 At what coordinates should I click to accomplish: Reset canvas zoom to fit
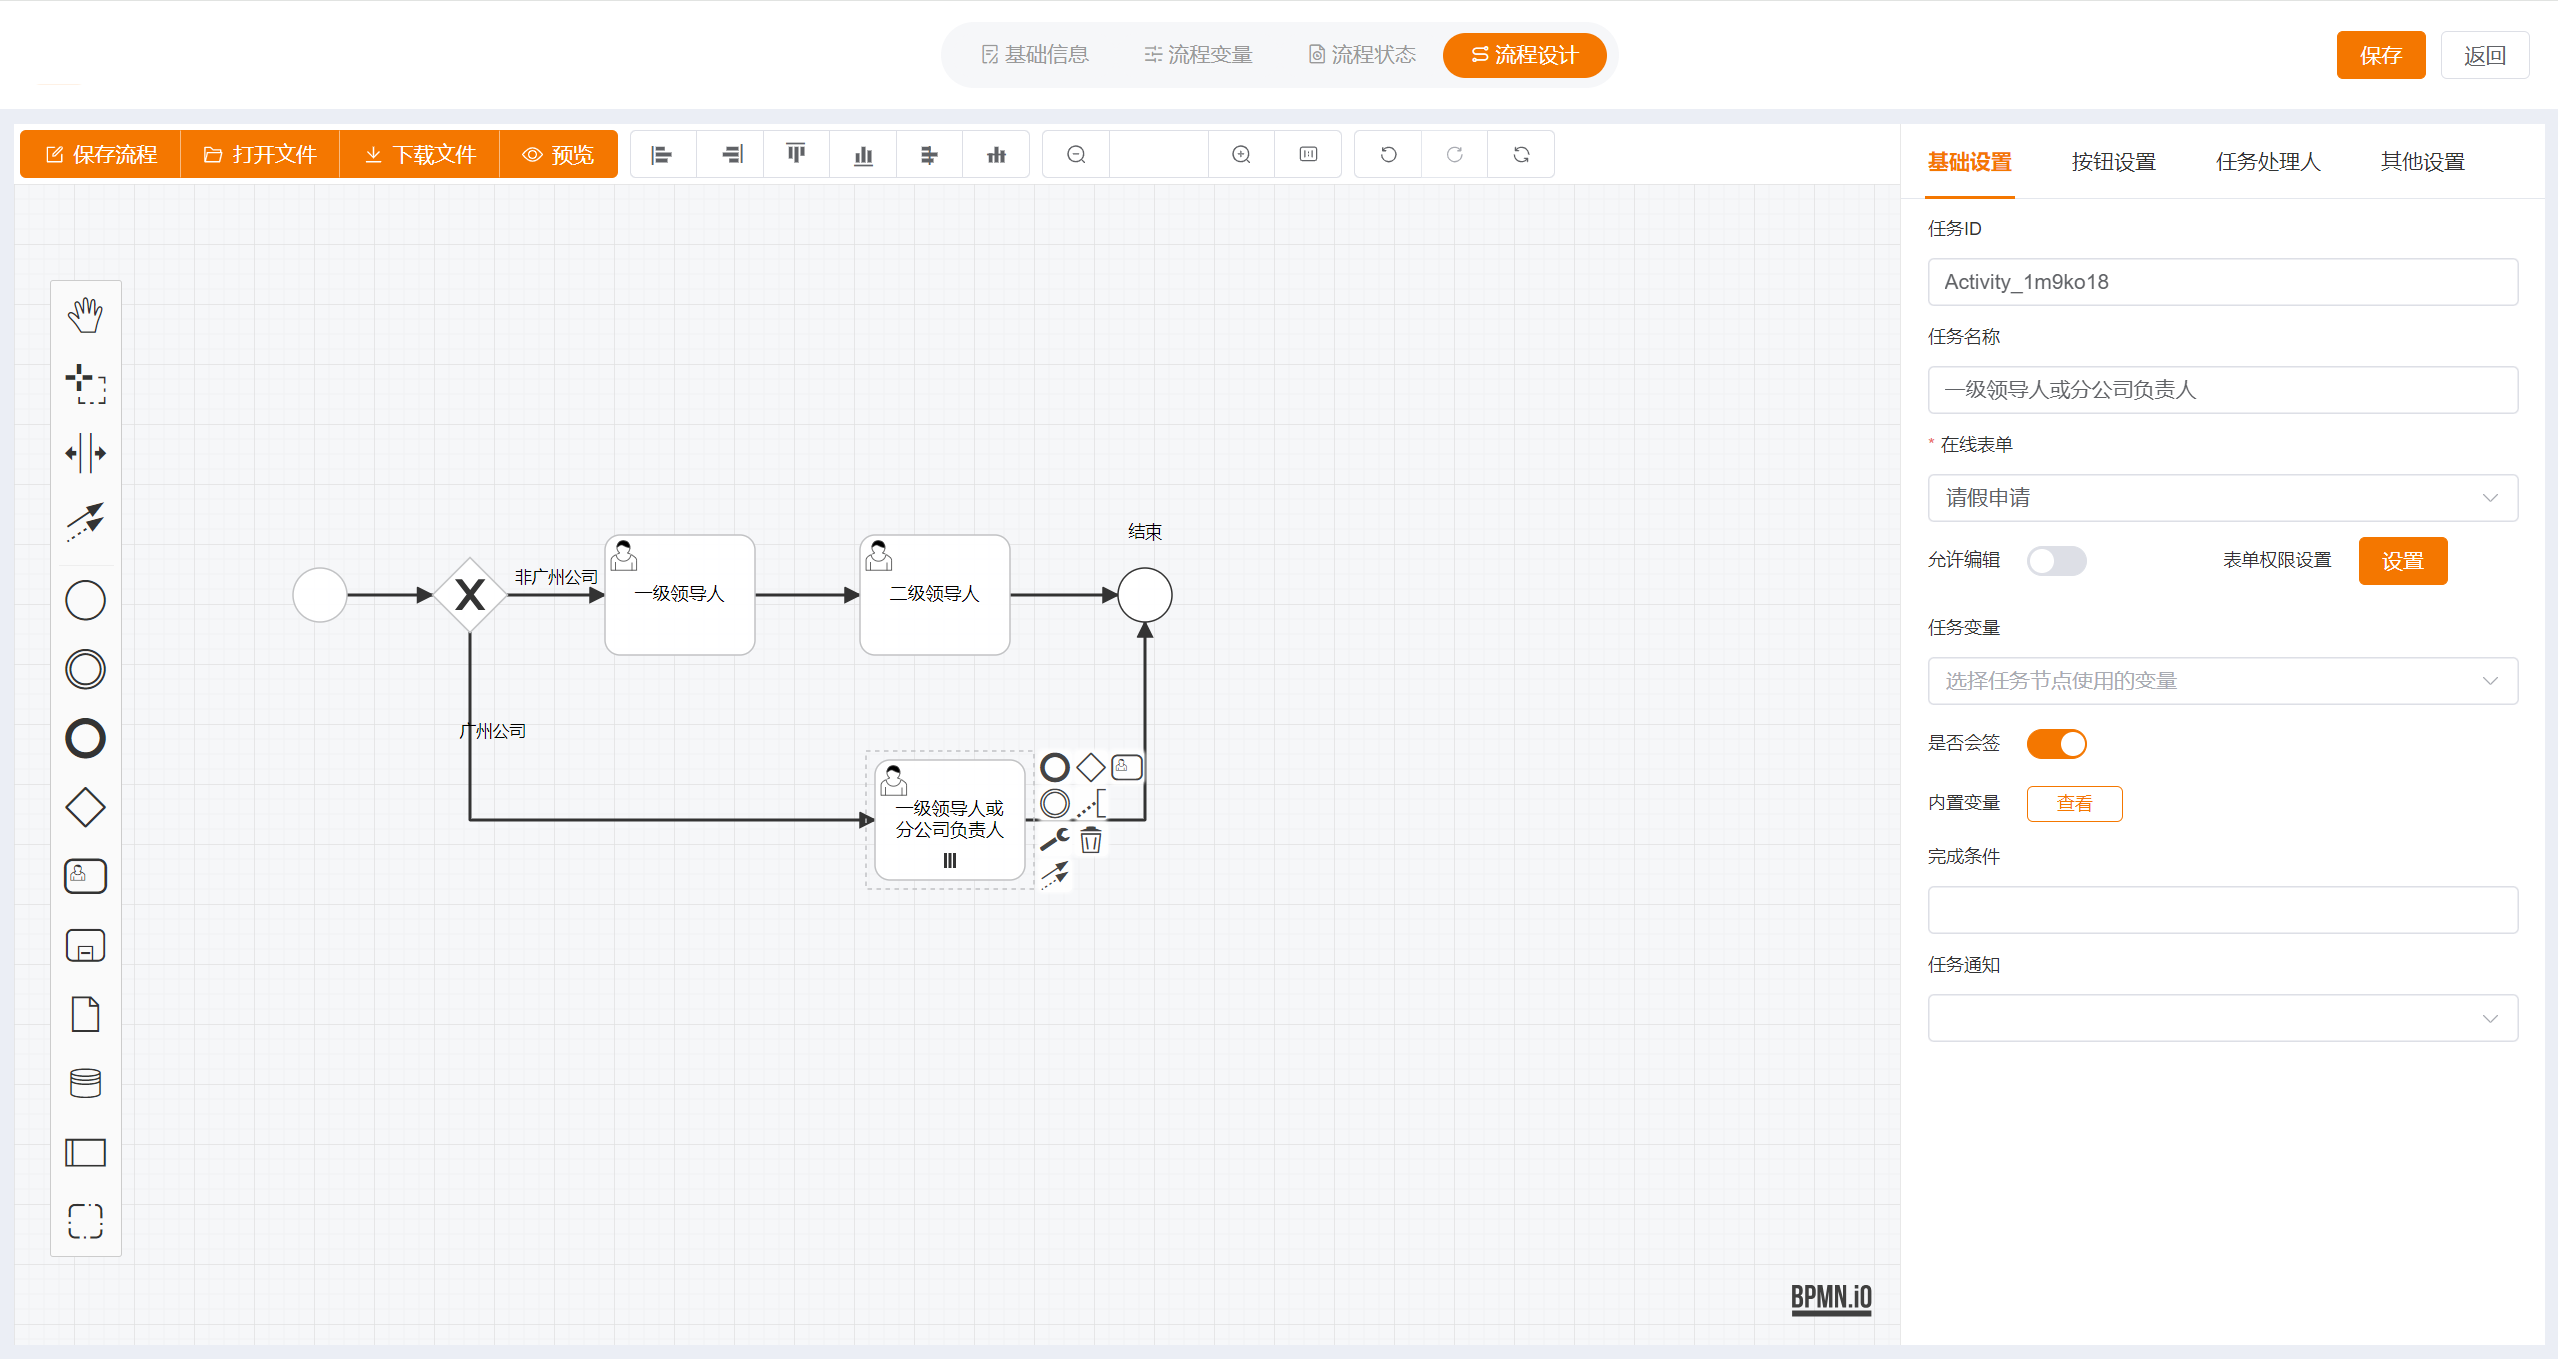(1308, 154)
